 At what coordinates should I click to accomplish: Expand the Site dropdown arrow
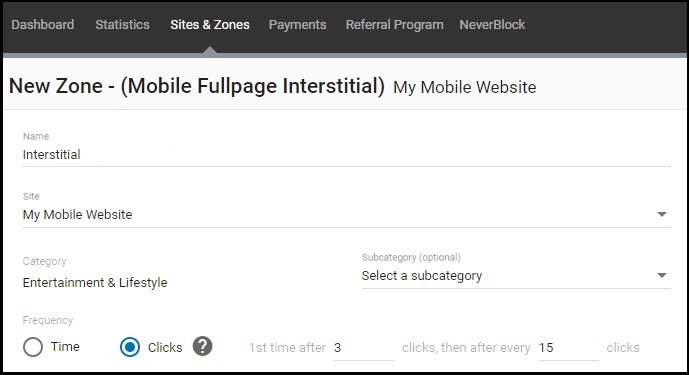(662, 215)
